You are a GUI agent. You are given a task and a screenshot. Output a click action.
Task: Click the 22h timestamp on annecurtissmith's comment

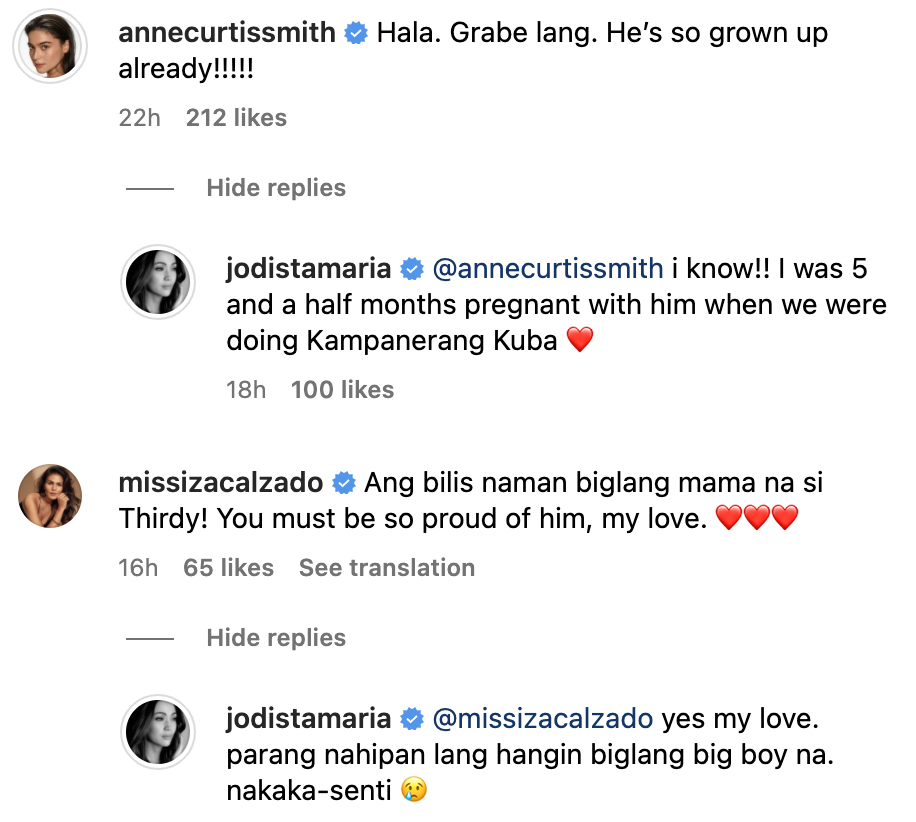click(x=139, y=118)
